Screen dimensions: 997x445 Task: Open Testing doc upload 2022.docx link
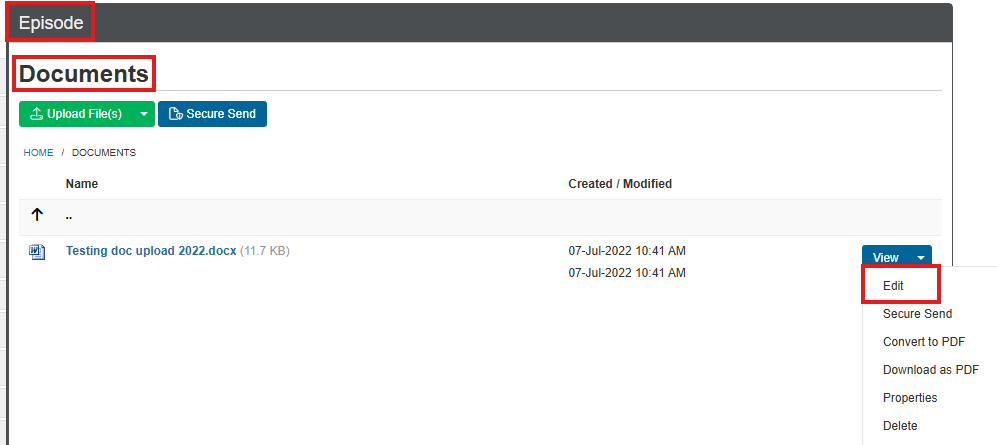click(151, 251)
